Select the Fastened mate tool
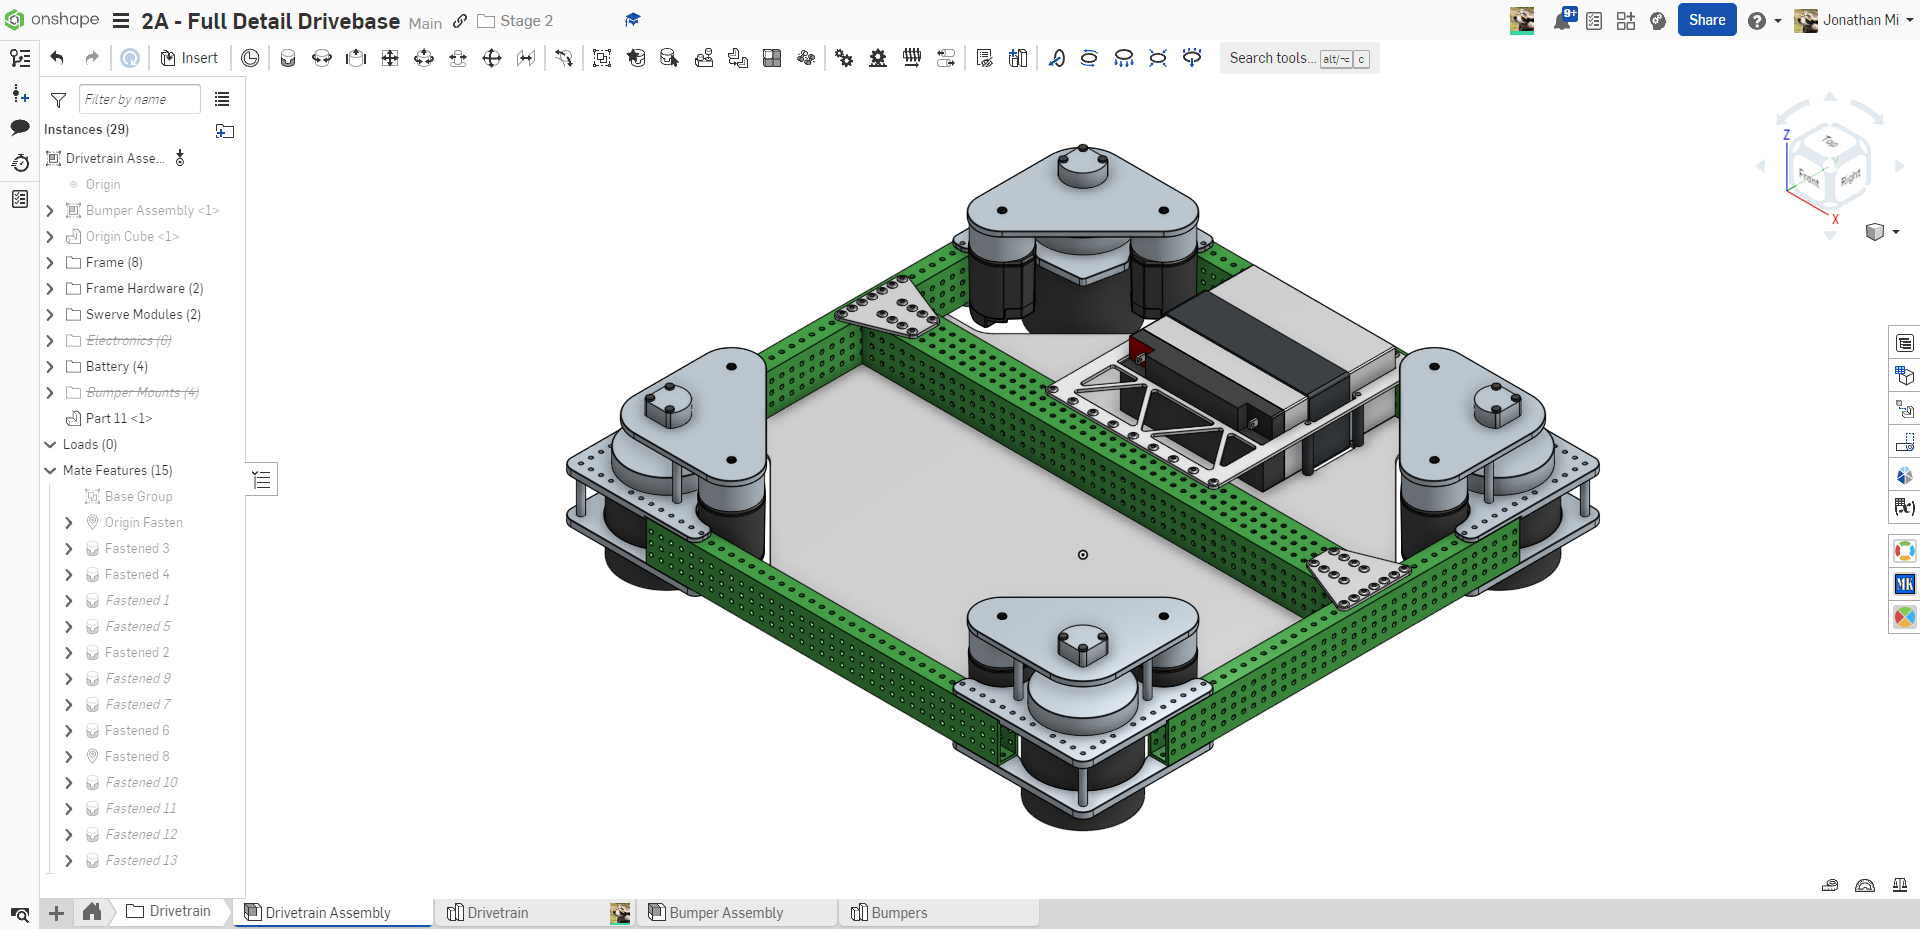This screenshot has width=1920, height=929. [x=288, y=58]
